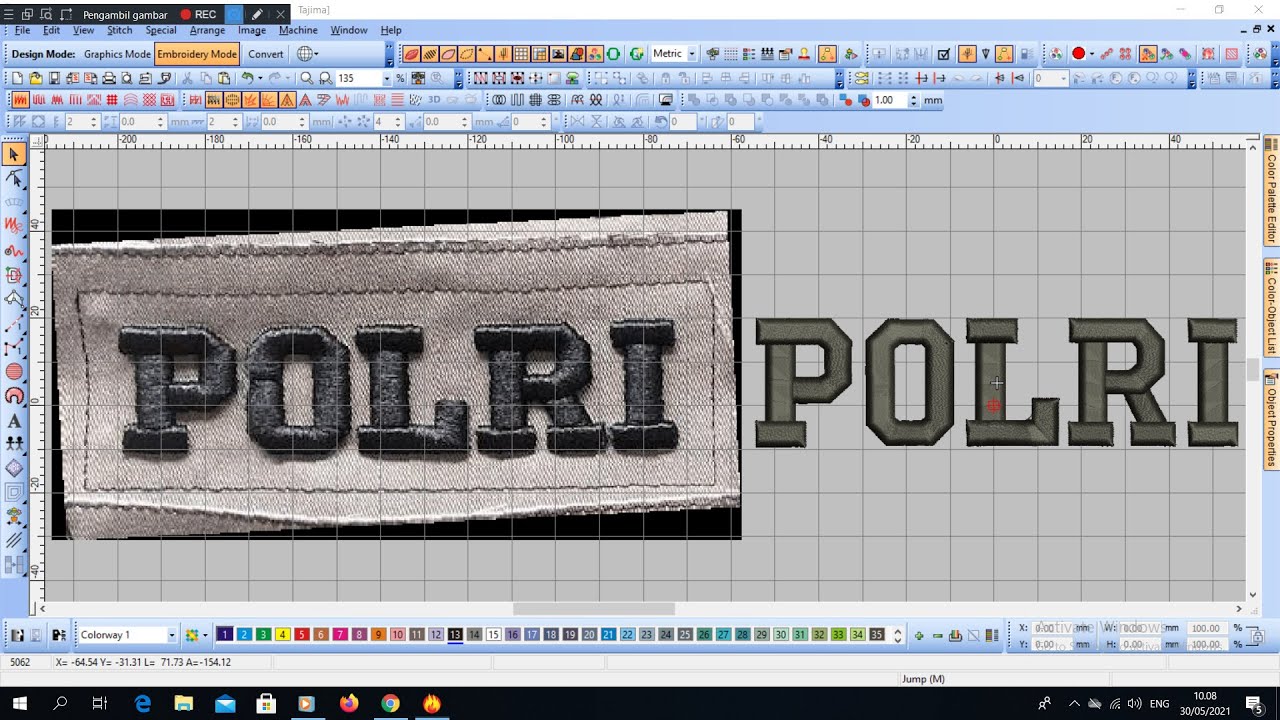The image size is (1280, 720).
Task: Expand the color palette scroll stepper
Action: (897, 635)
